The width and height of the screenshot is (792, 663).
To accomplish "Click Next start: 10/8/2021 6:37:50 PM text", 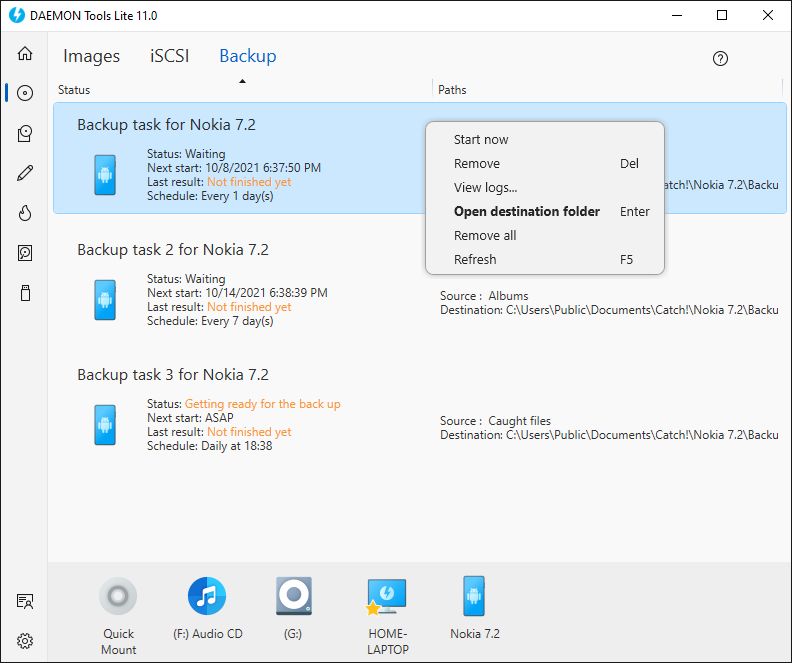I will coord(234,168).
